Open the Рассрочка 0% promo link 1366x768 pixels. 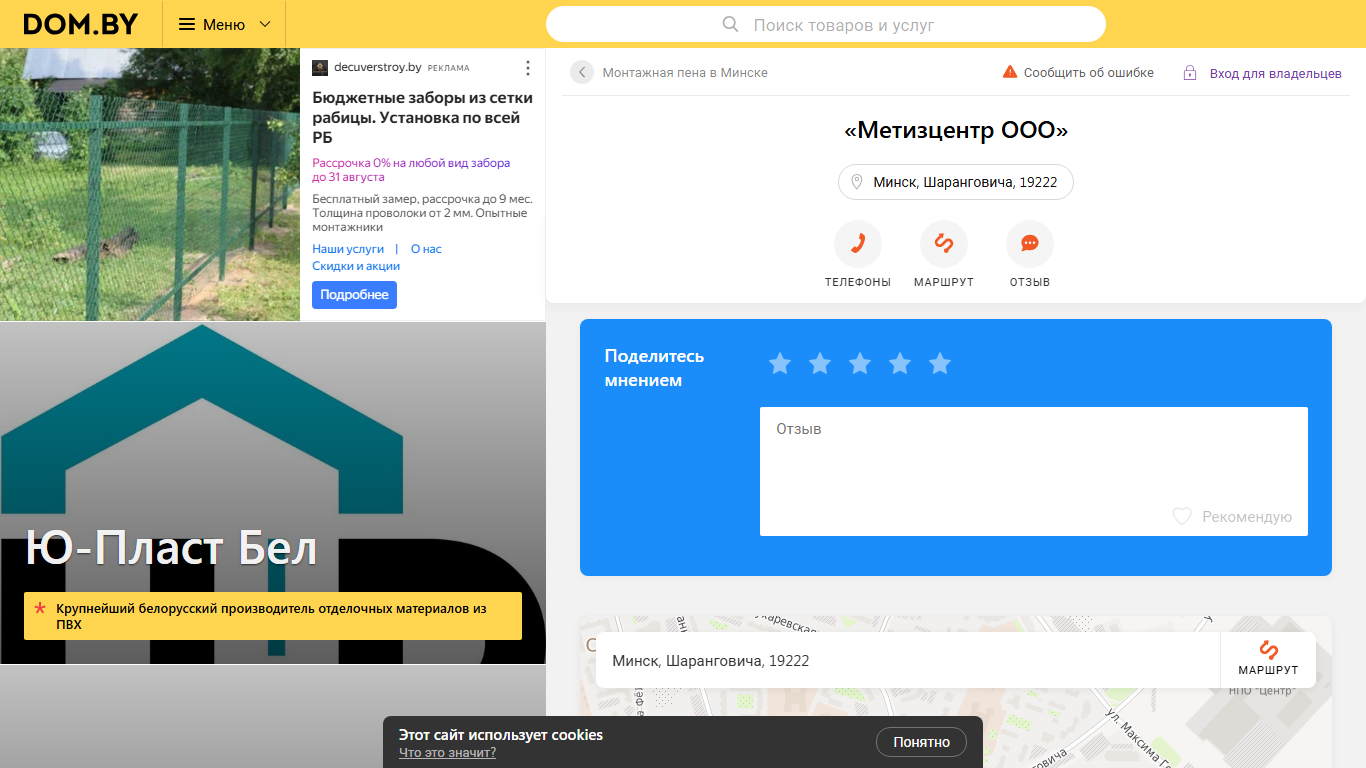[x=411, y=170]
